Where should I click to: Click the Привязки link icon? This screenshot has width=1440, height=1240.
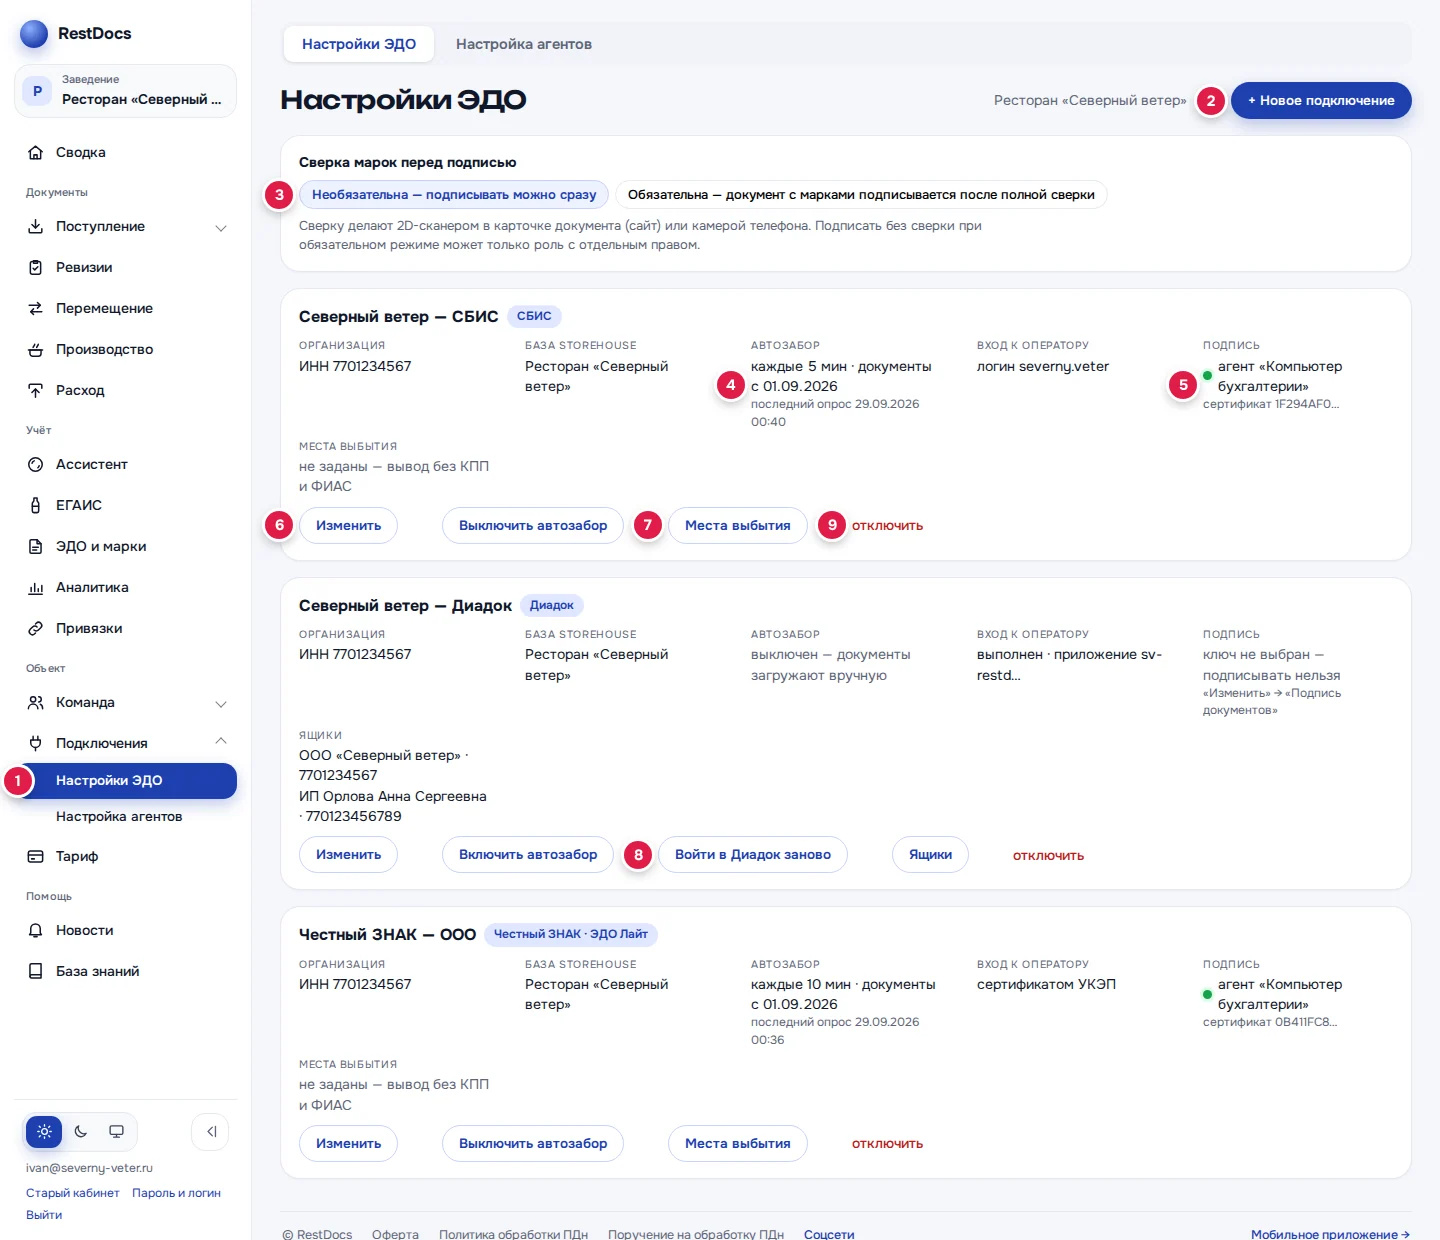pos(36,629)
